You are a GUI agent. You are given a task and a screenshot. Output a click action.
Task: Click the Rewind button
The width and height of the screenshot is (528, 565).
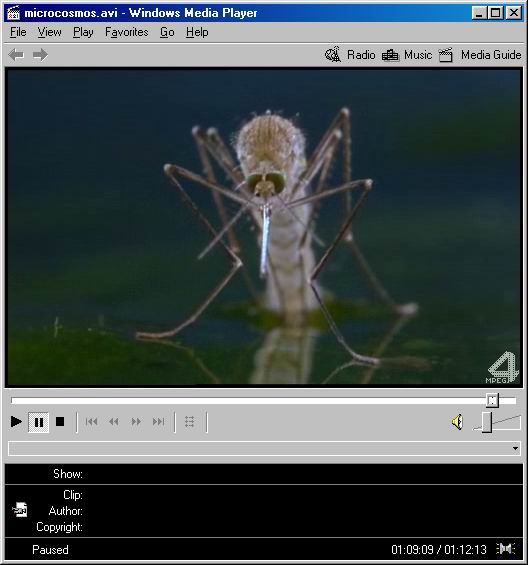point(114,421)
